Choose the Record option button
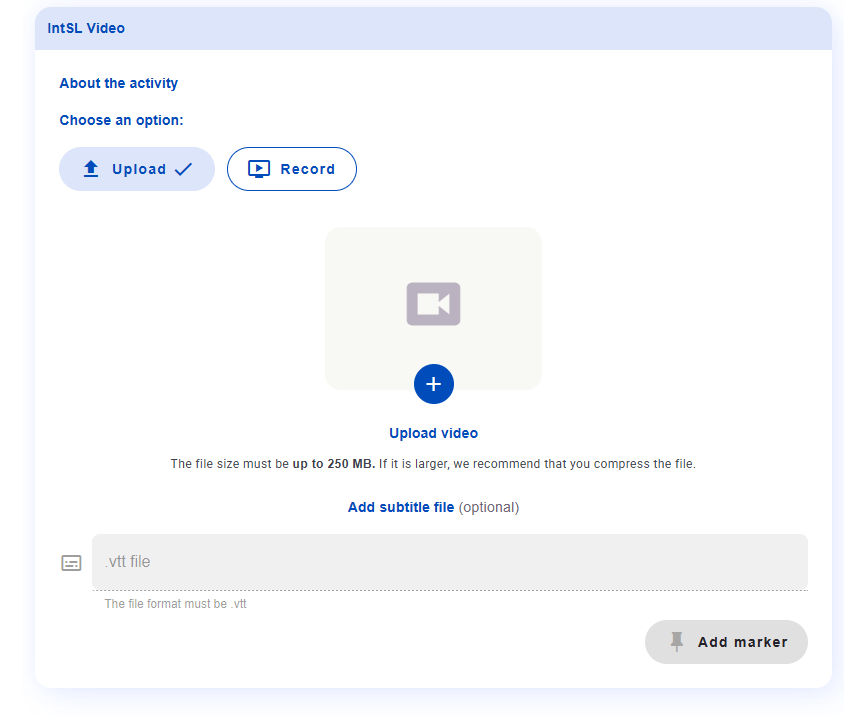862x717 pixels. tap(292, 169)
